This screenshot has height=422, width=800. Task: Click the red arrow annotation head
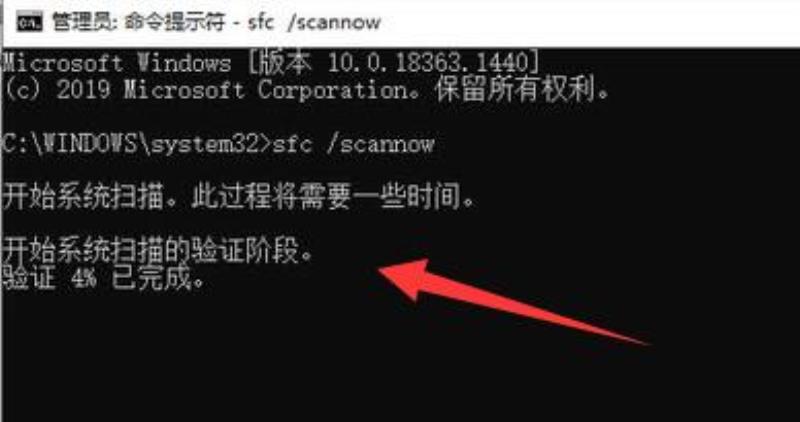(406, 278)
